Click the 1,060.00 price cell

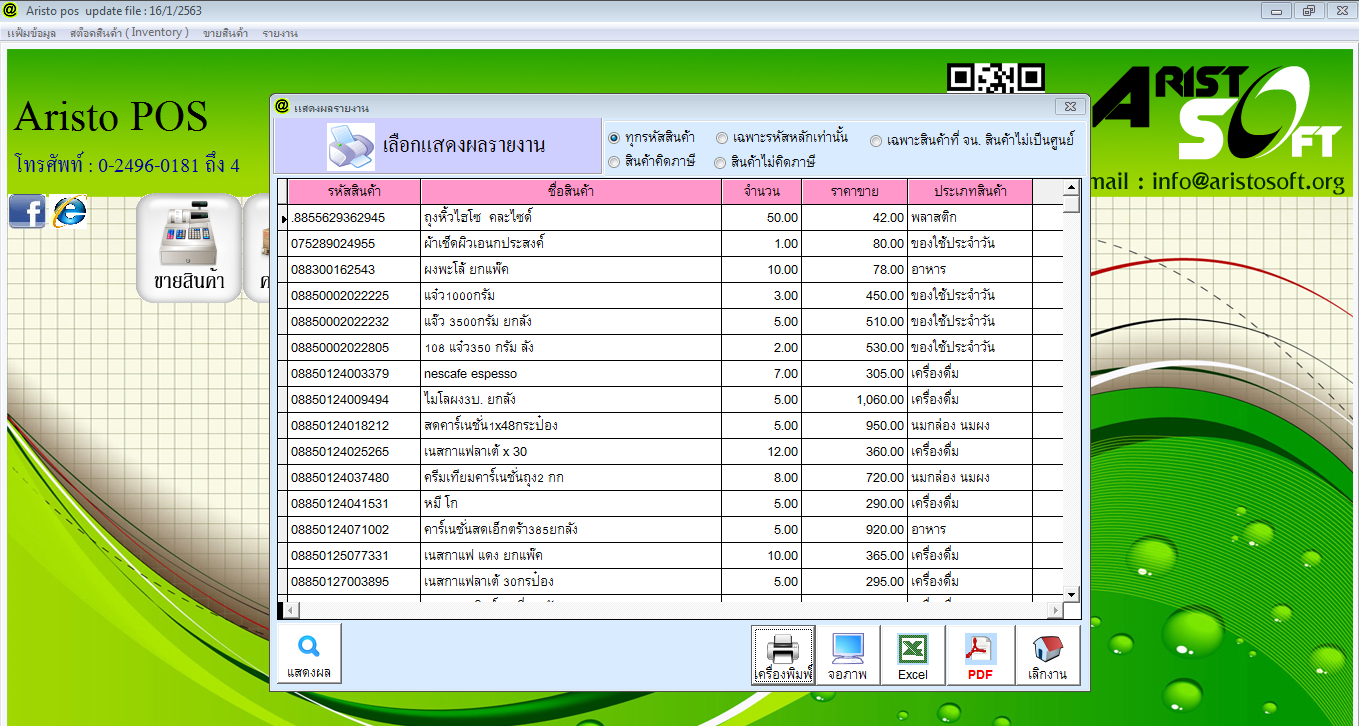[854, 399]
